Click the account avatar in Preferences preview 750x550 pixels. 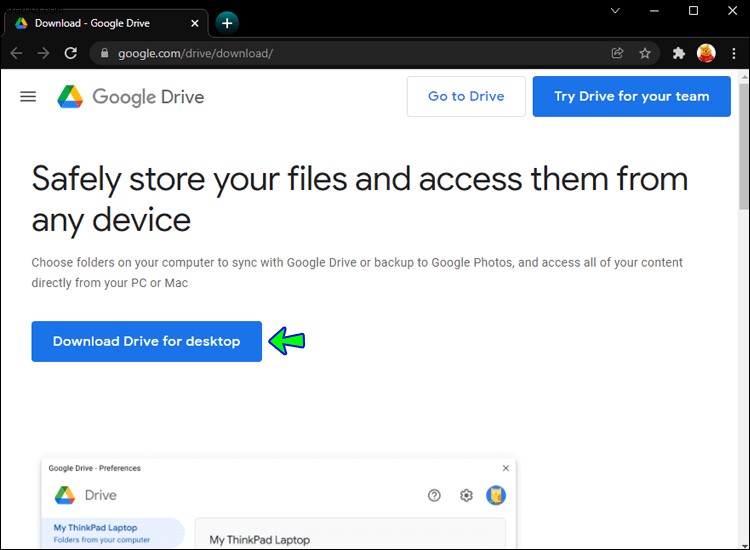tap(496, 495)
